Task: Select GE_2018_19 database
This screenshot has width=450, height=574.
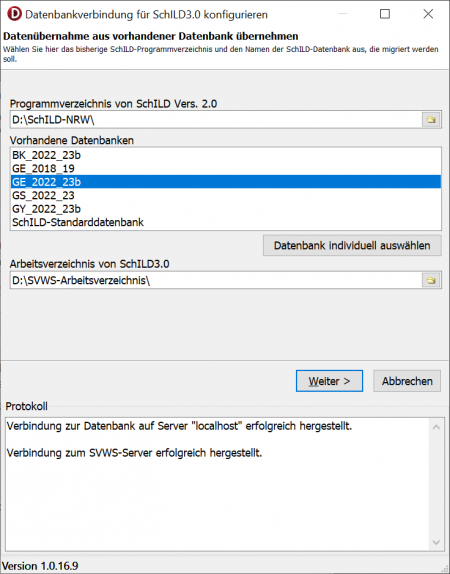Action: pyautogui.click(x=226, y=168)
